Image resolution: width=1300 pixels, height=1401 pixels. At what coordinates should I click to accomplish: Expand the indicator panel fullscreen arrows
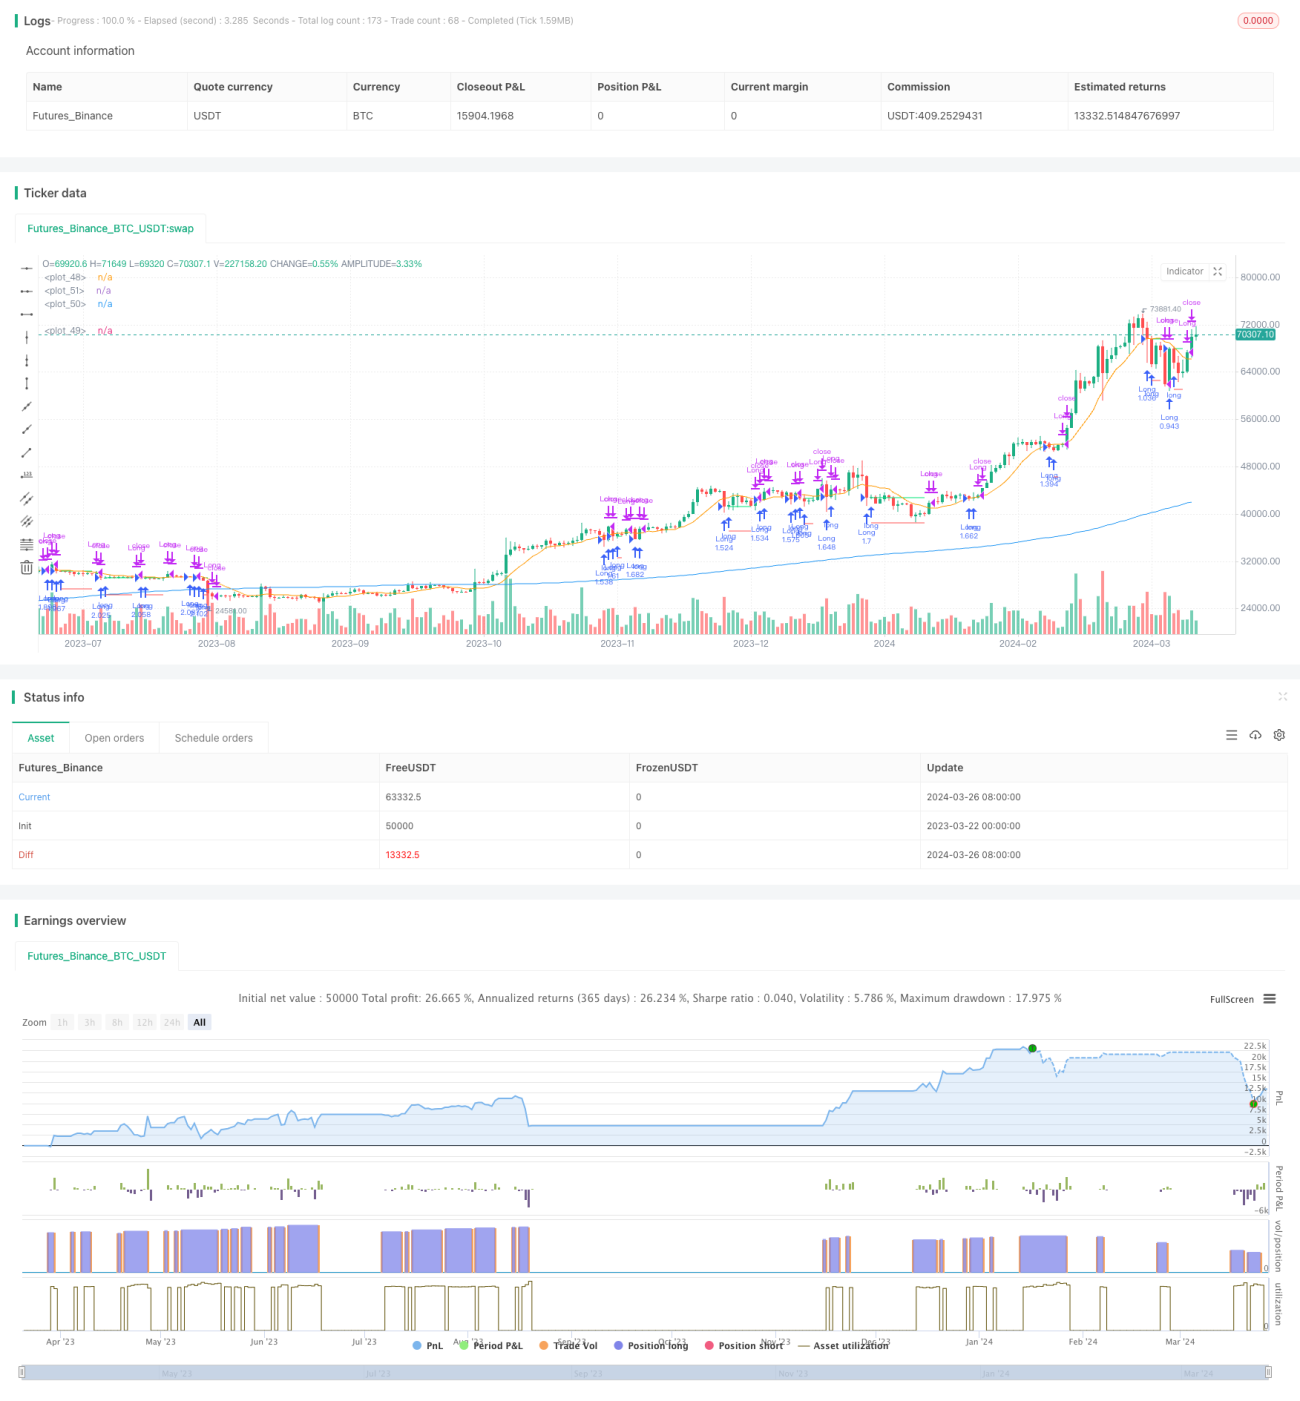(1218, 271)
